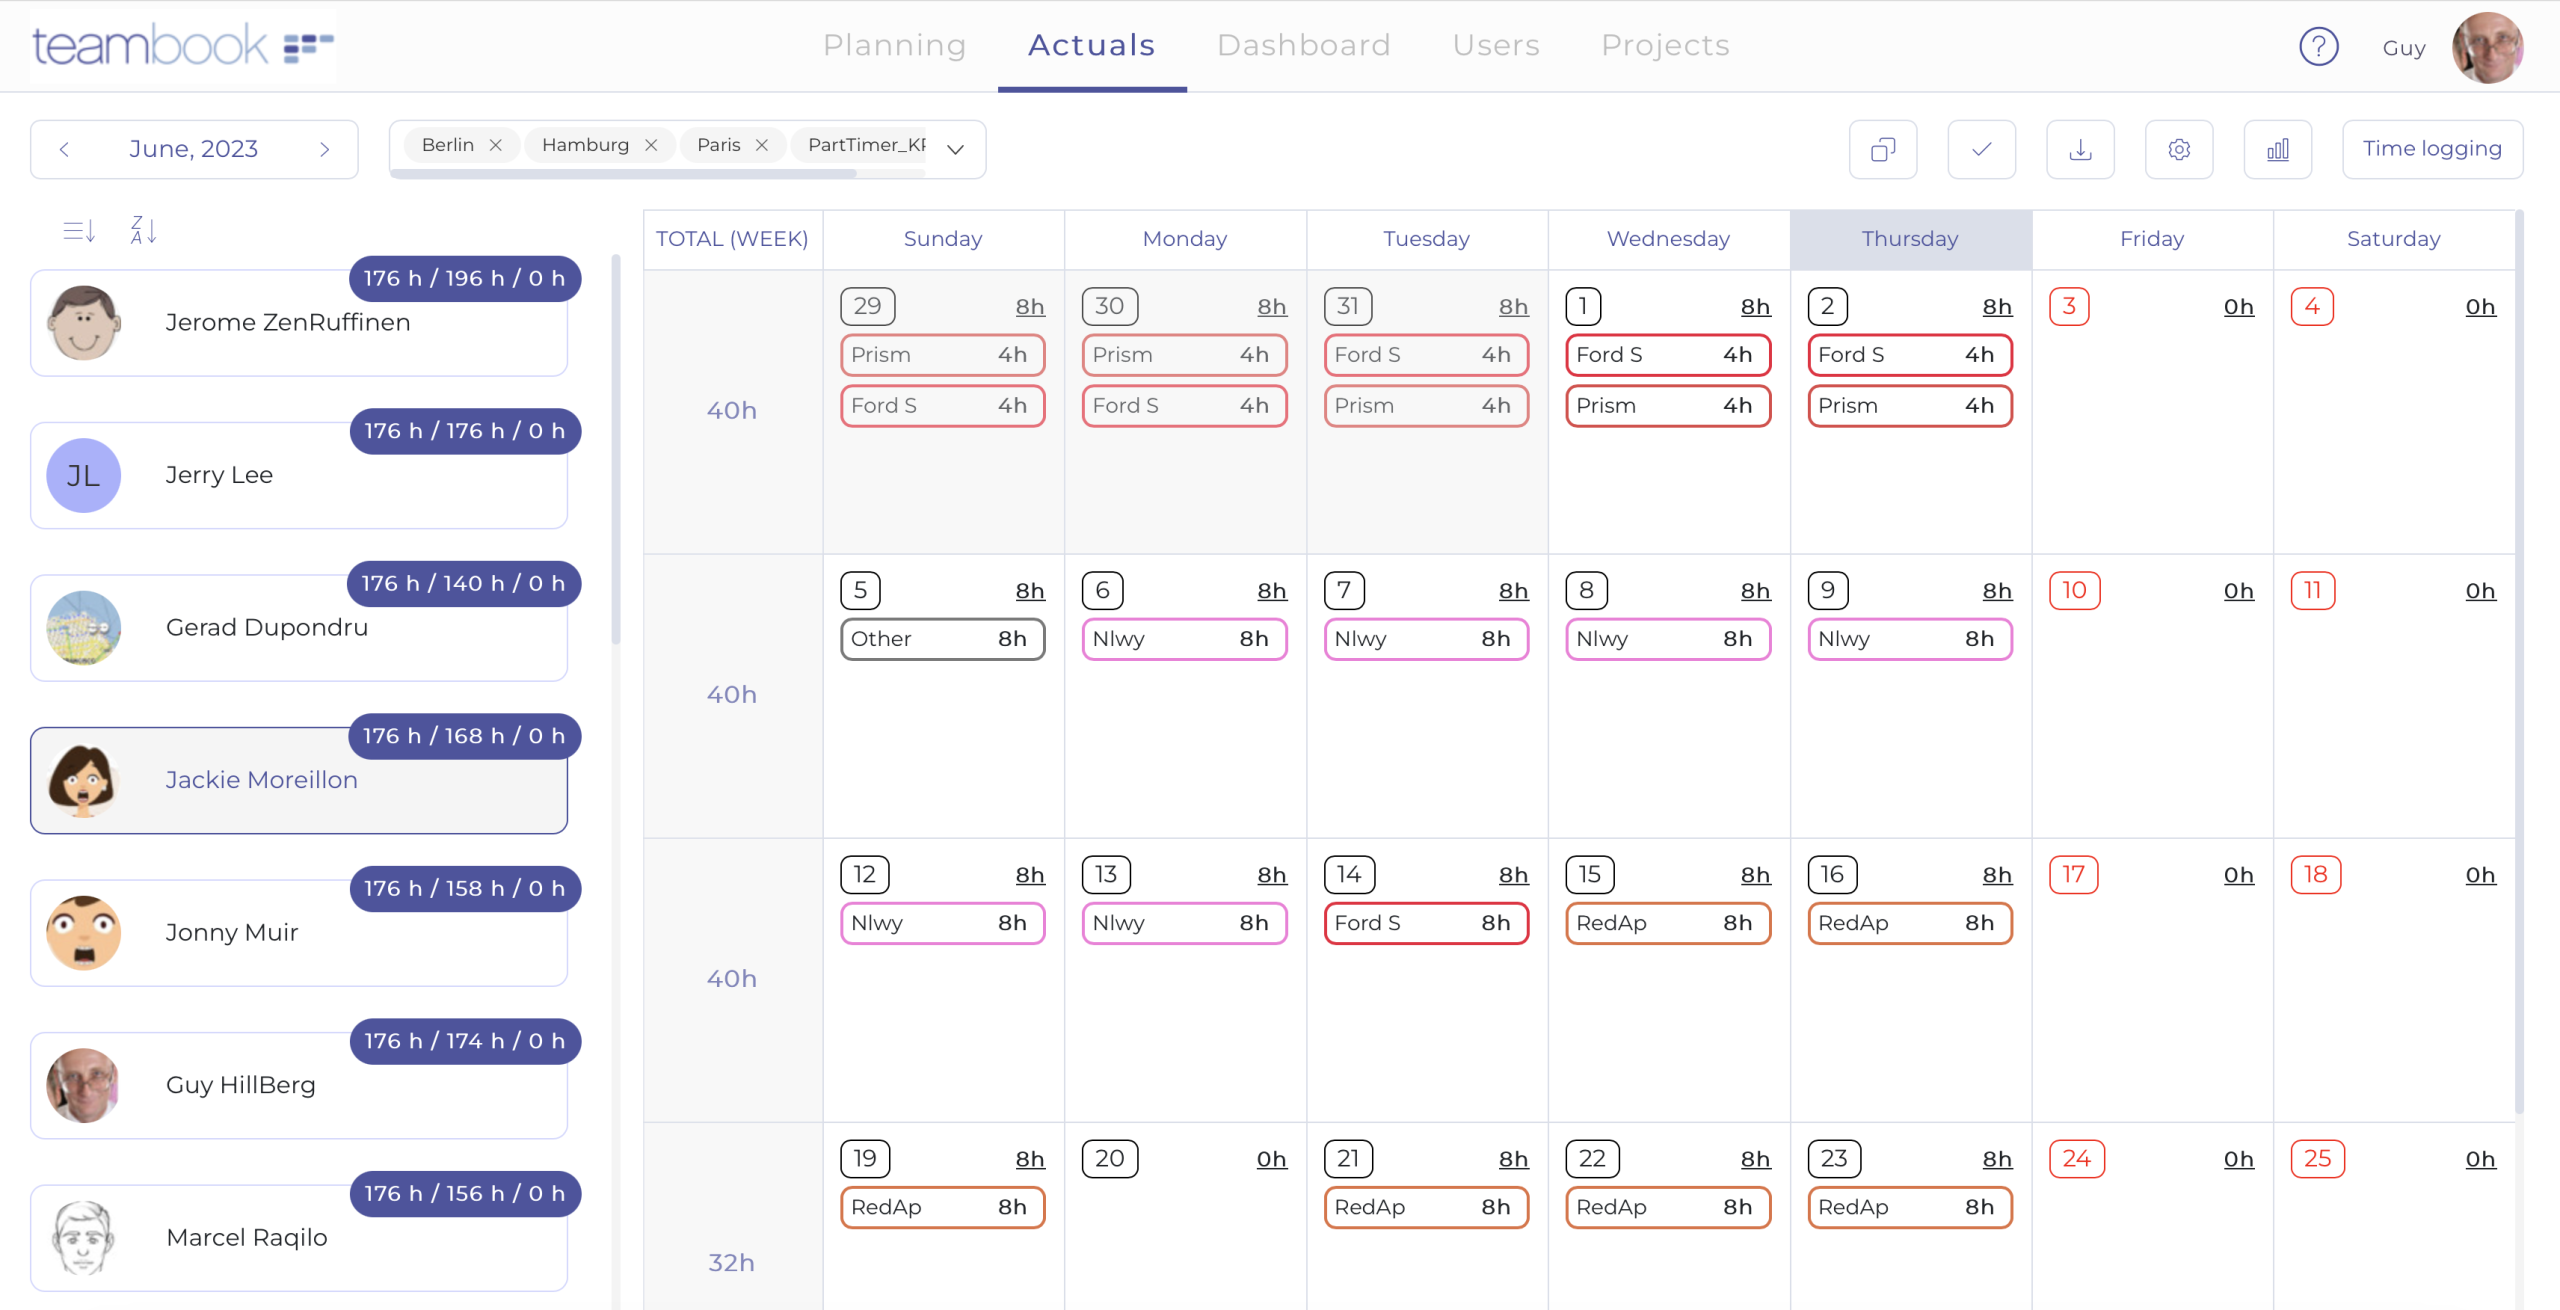The height and width of the screenshot is (1310, 2560).
Task: Open the bar chart statistics icon
Action: [2277, 150]
